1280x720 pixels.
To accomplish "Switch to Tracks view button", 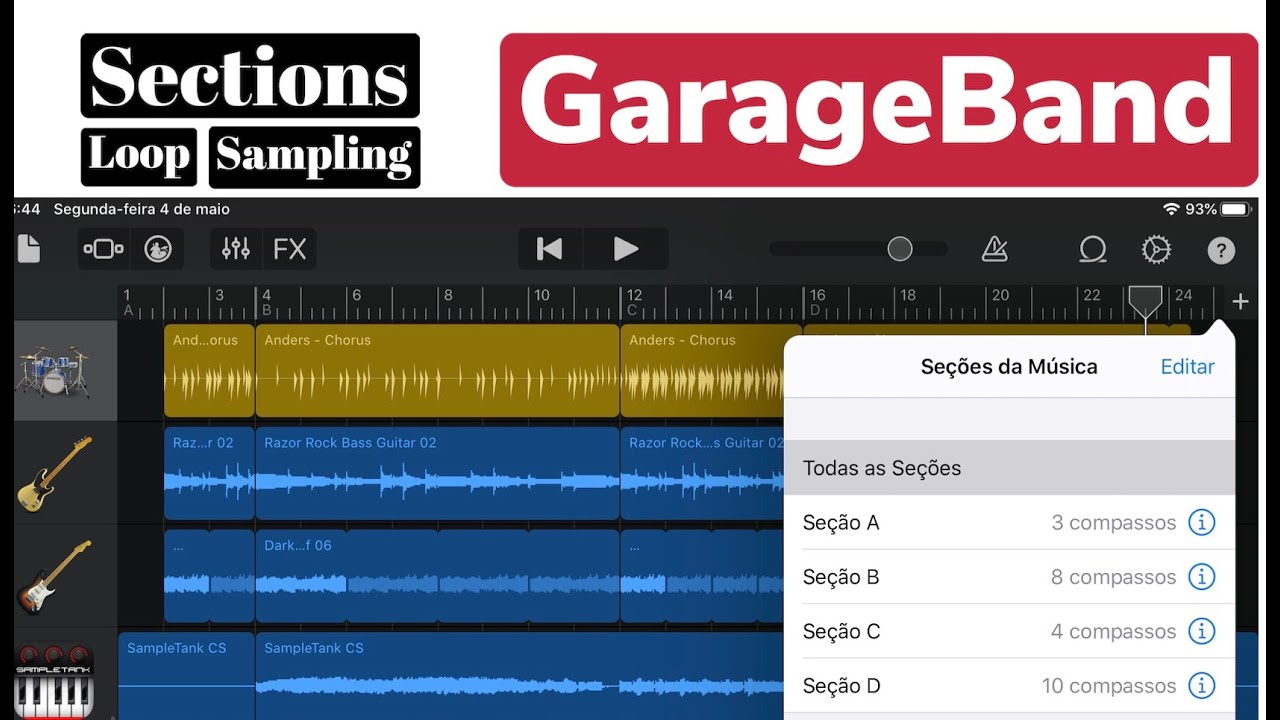I will coord(104,249).
